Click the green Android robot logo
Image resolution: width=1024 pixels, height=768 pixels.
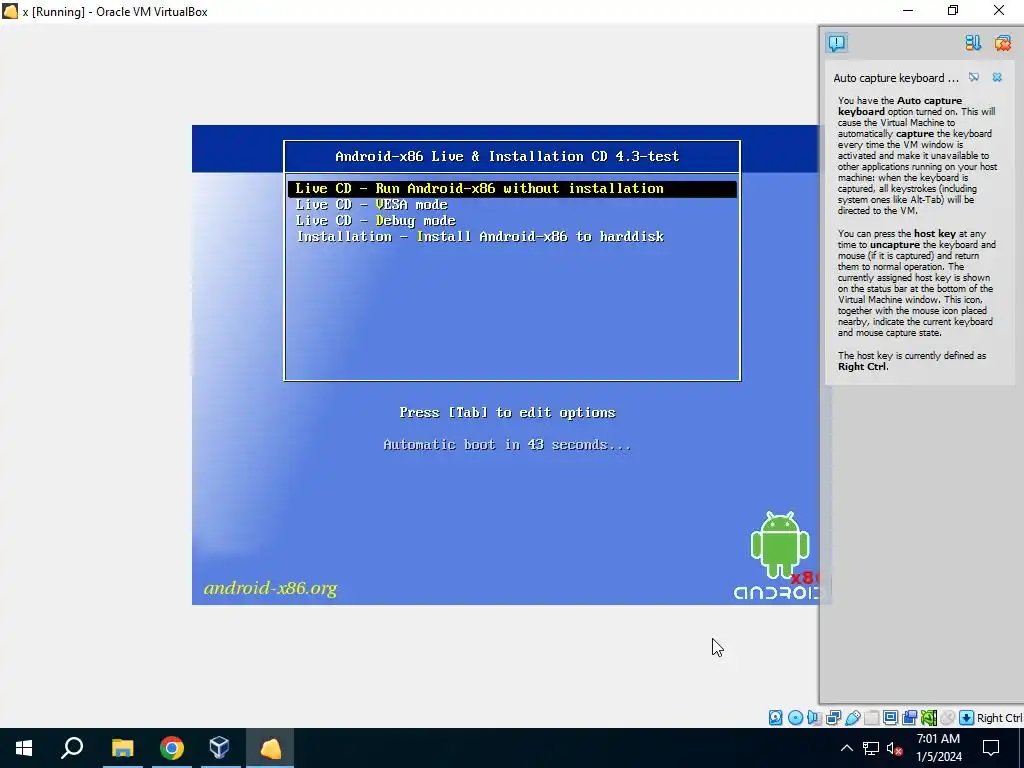(780, 545)
